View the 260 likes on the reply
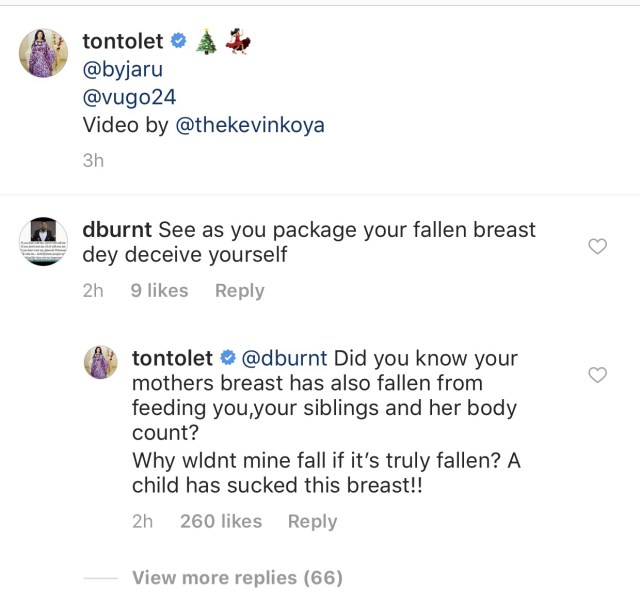The image size is (640, 604). coord(221,521)
